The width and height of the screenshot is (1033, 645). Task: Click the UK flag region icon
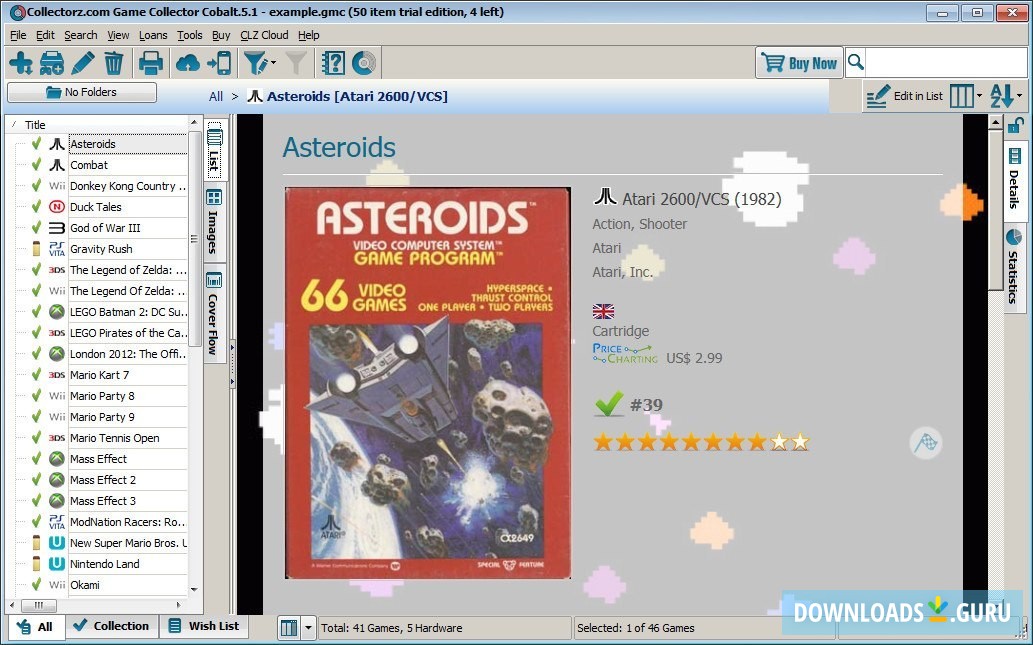[603, 311]
